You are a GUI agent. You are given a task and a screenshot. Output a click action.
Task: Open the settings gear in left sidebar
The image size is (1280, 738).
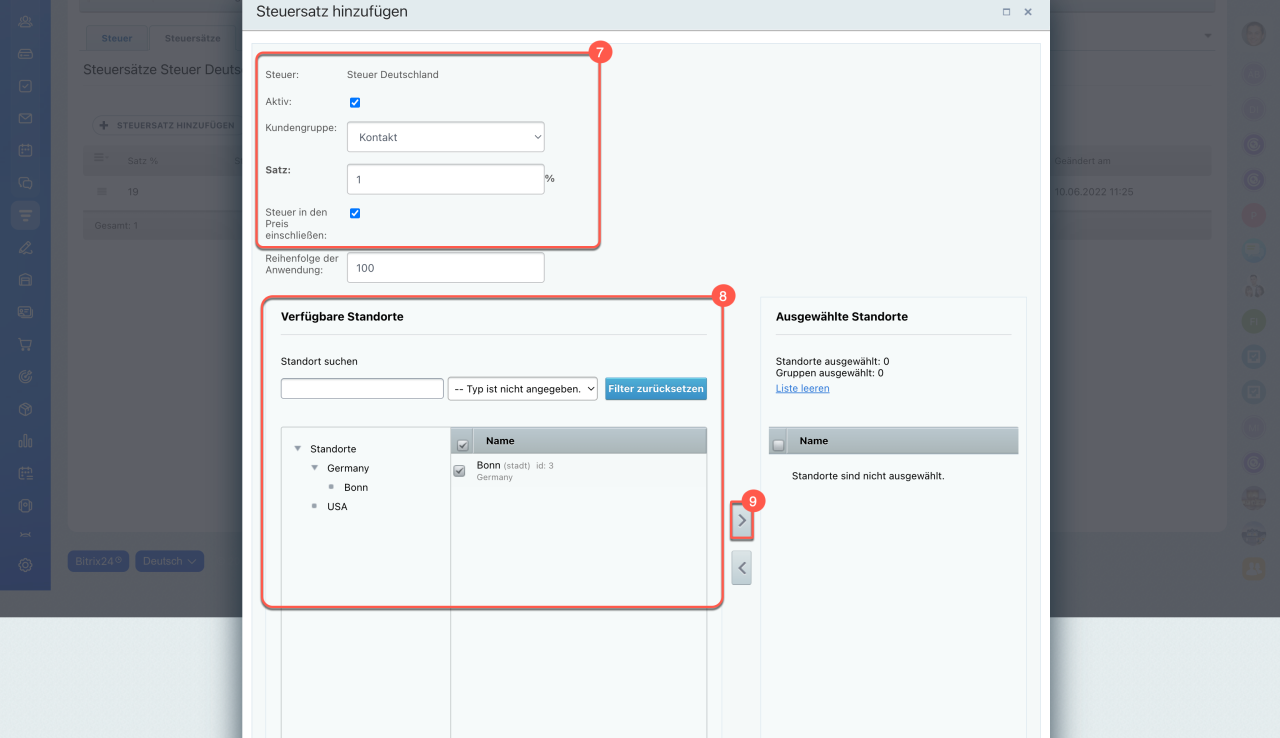point(25,565)
